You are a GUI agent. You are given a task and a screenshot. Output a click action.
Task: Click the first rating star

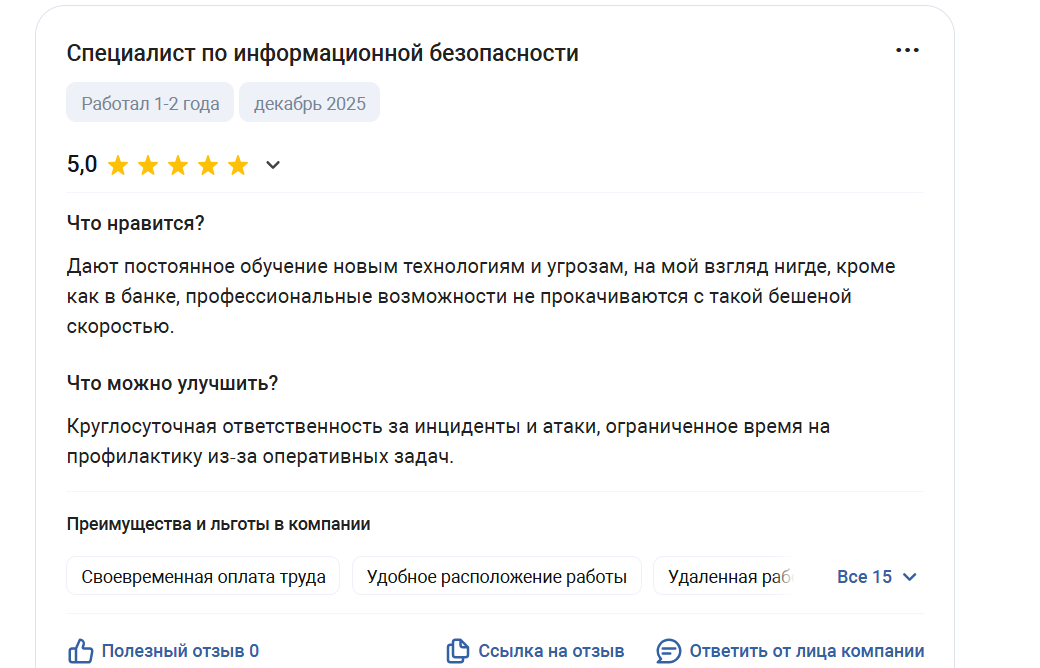pos(118,166)
